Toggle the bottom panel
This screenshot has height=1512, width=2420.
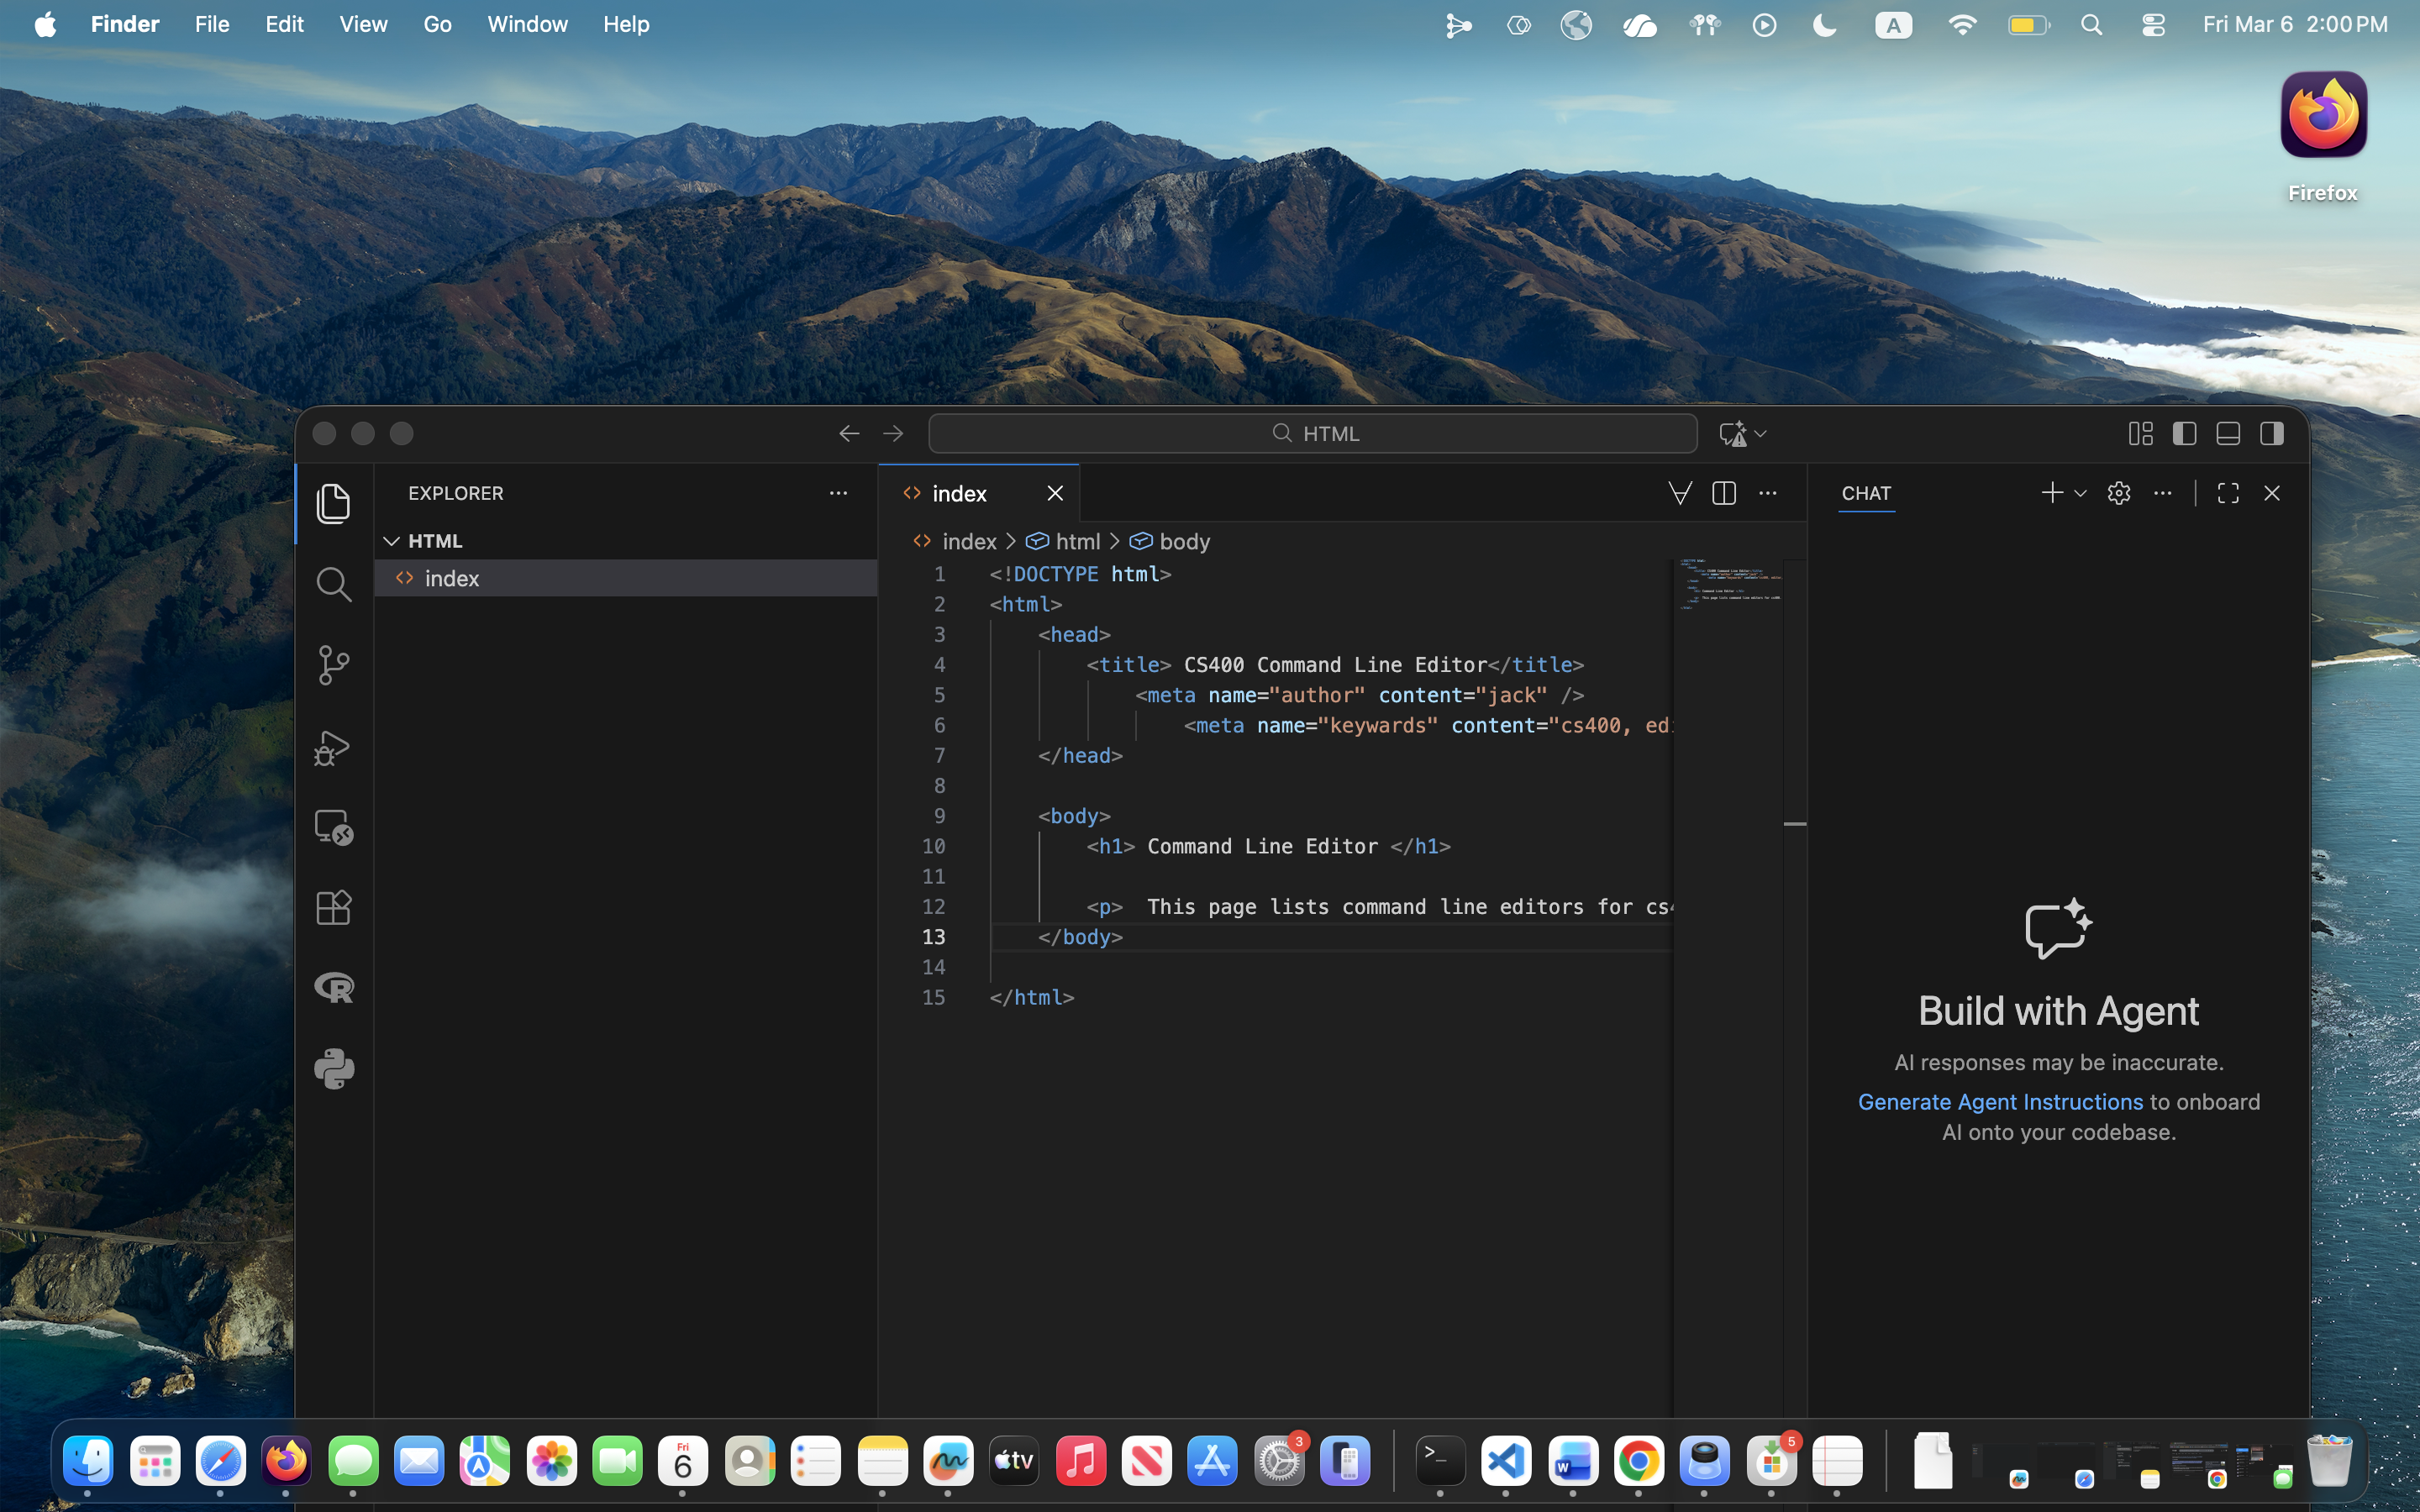pos(2228,433)
